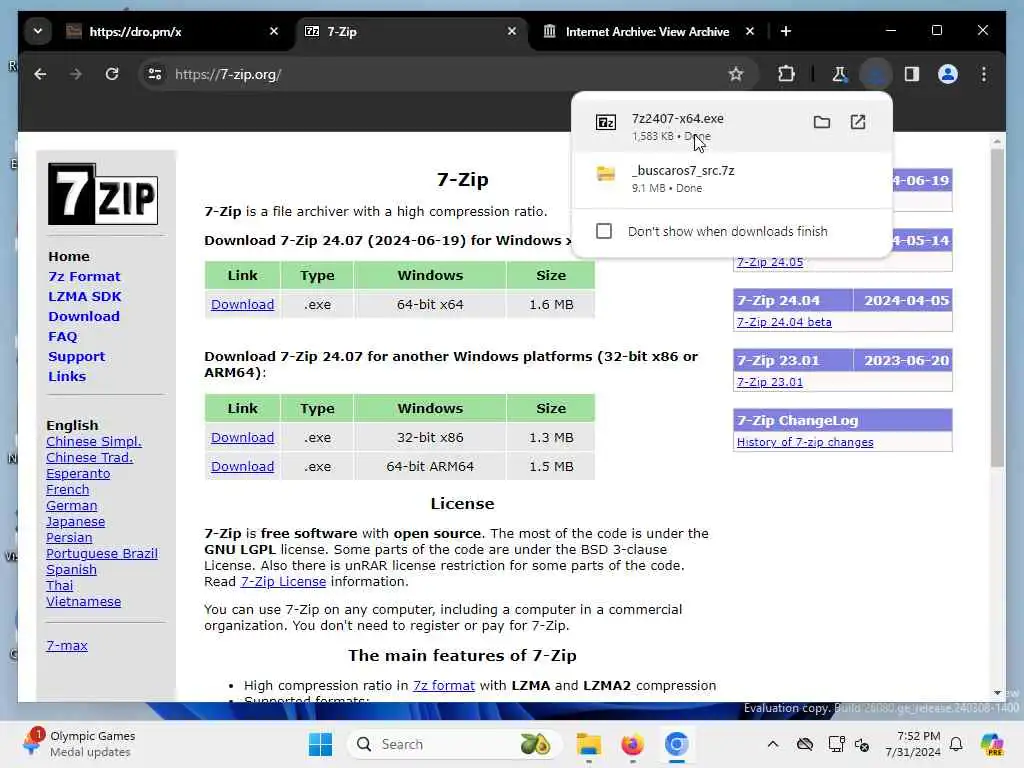Open the Chrome profile avatar
The height and width of the screenshot is (768, 1024).
(x=948, y=74)
